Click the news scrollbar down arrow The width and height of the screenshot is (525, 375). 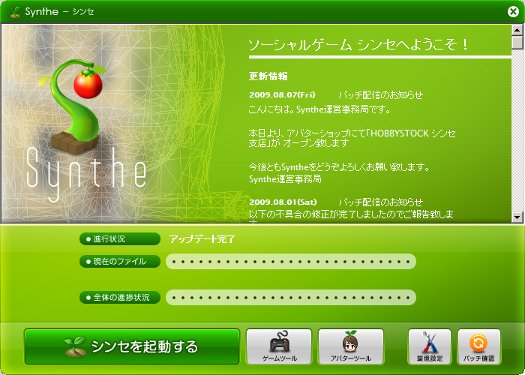(x=517, y=217)
